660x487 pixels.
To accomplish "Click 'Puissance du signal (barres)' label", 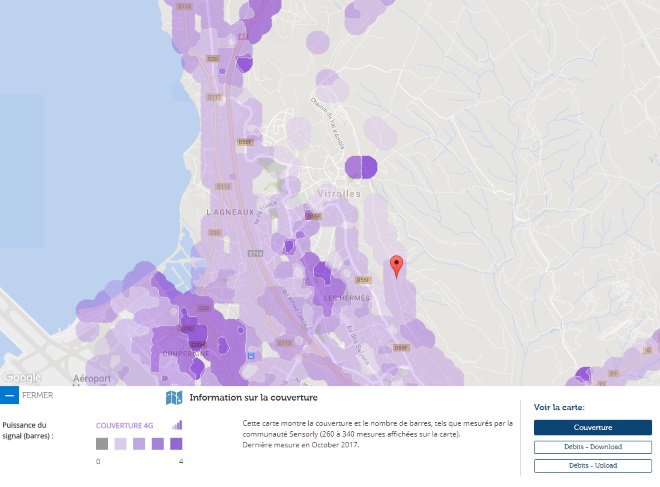I will [x=28, y=430].
